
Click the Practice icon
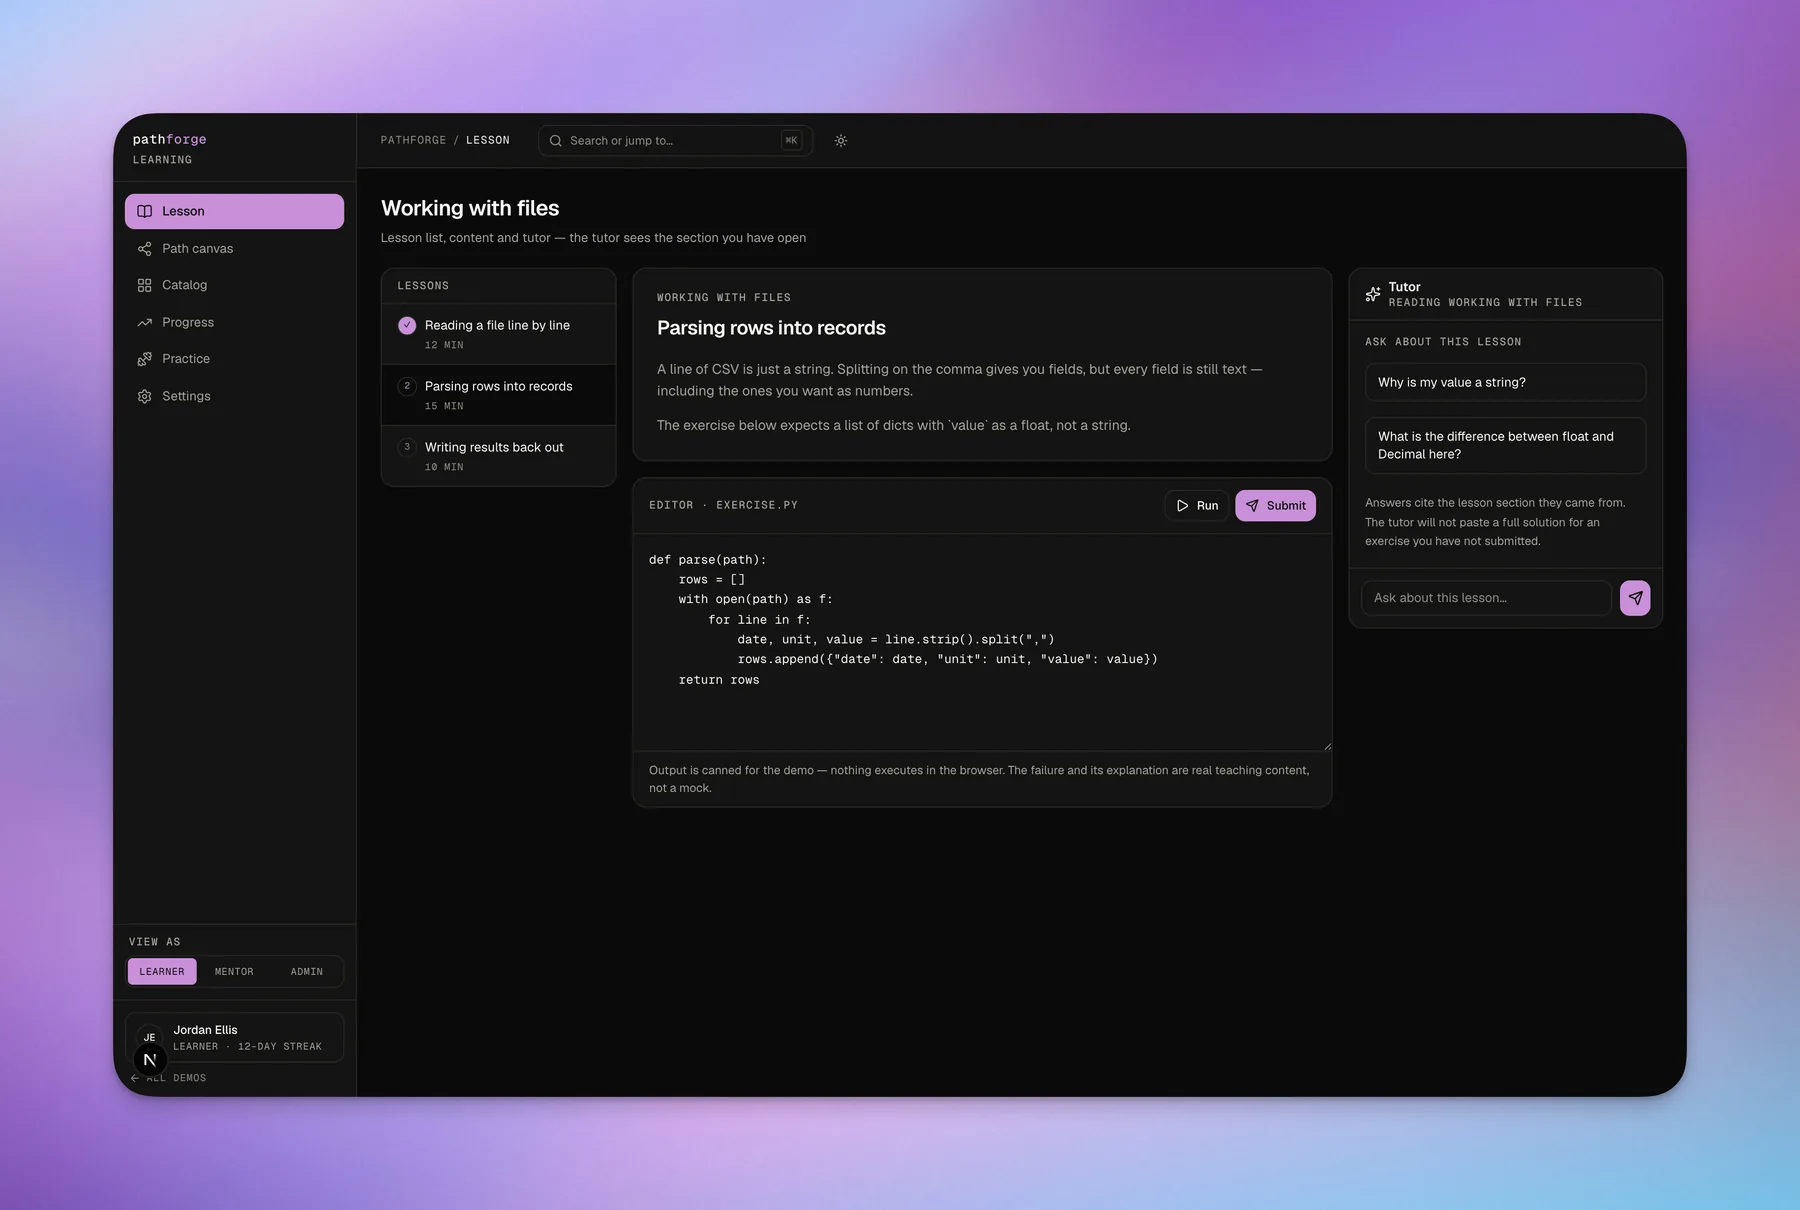pyautogui.click(x=145, y=359)
